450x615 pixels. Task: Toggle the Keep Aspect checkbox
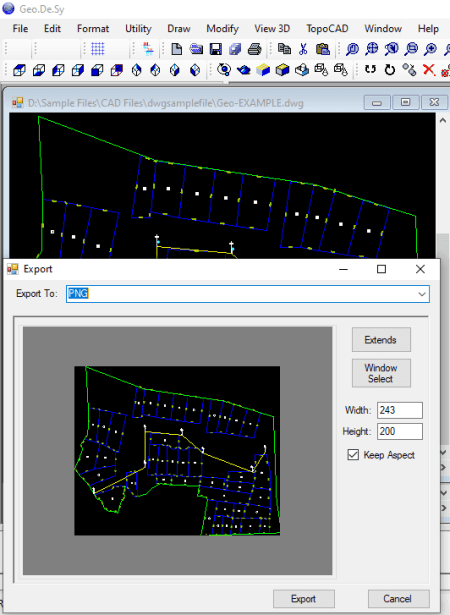click(353, 455)
